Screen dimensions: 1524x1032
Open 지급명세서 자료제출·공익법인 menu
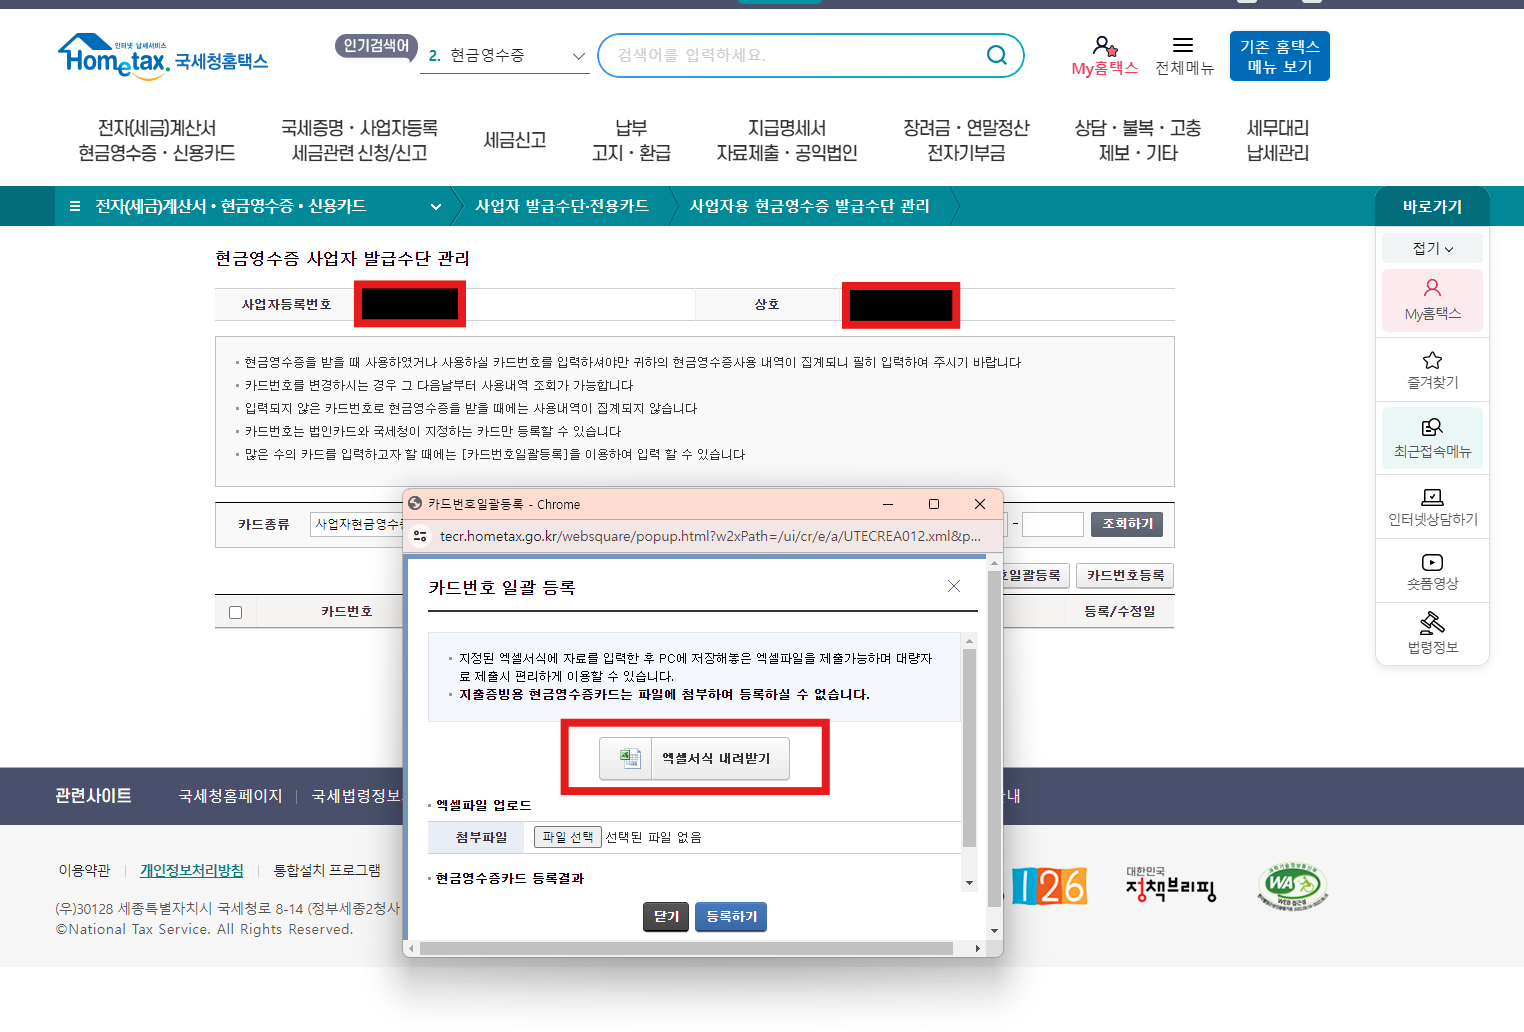click(787, 140)
